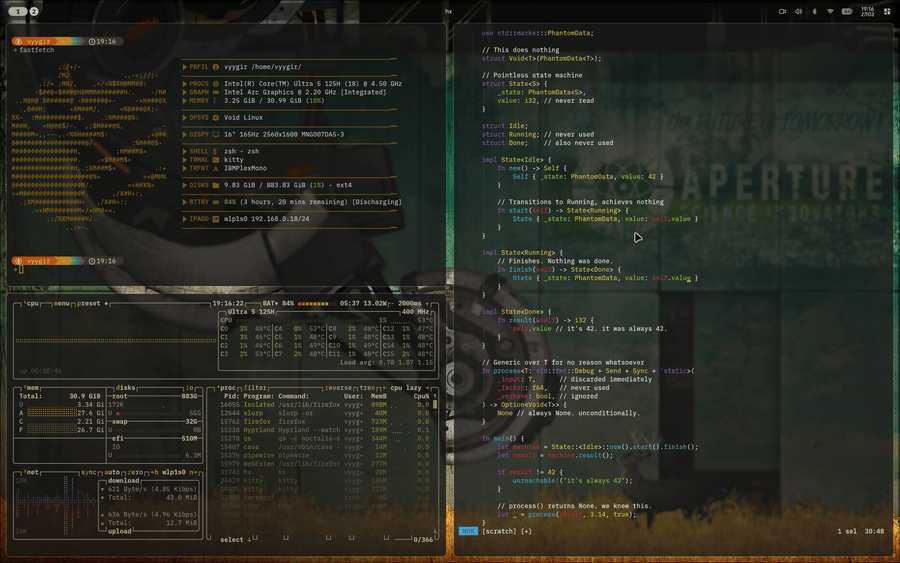Image resolution: width=900 pixels, height=563 pixels.
Task: Open the filter field in btop proc panel
Action: pyautogui.click(x=255, y=387)
